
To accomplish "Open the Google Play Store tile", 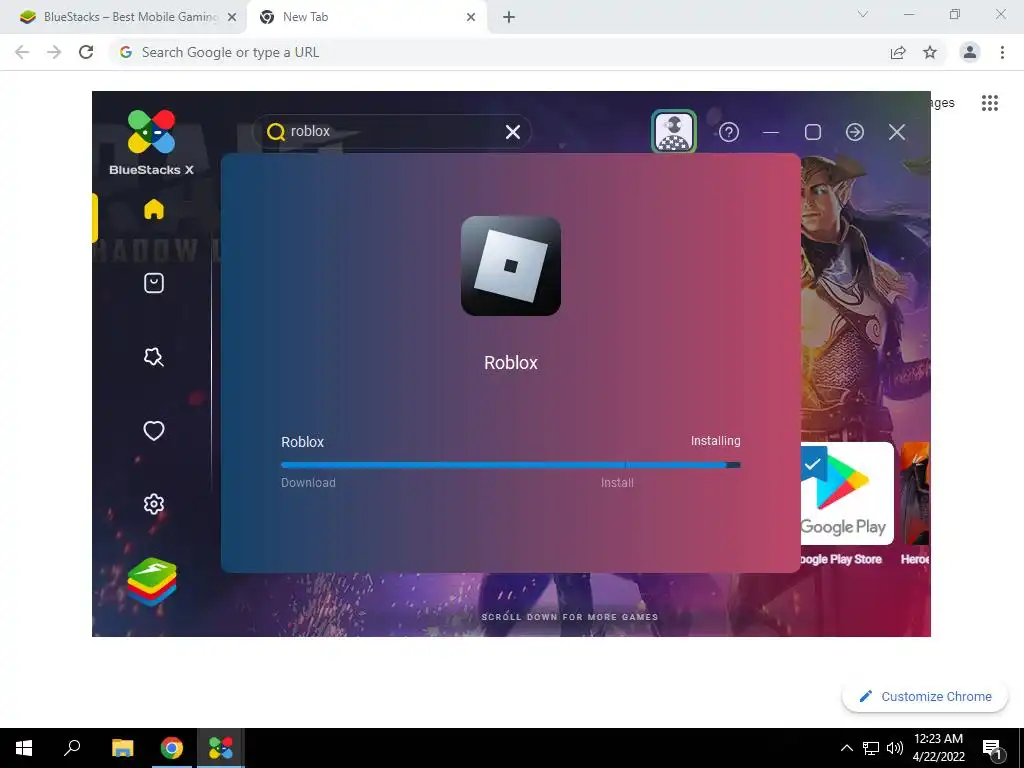I will click(847, 494).
